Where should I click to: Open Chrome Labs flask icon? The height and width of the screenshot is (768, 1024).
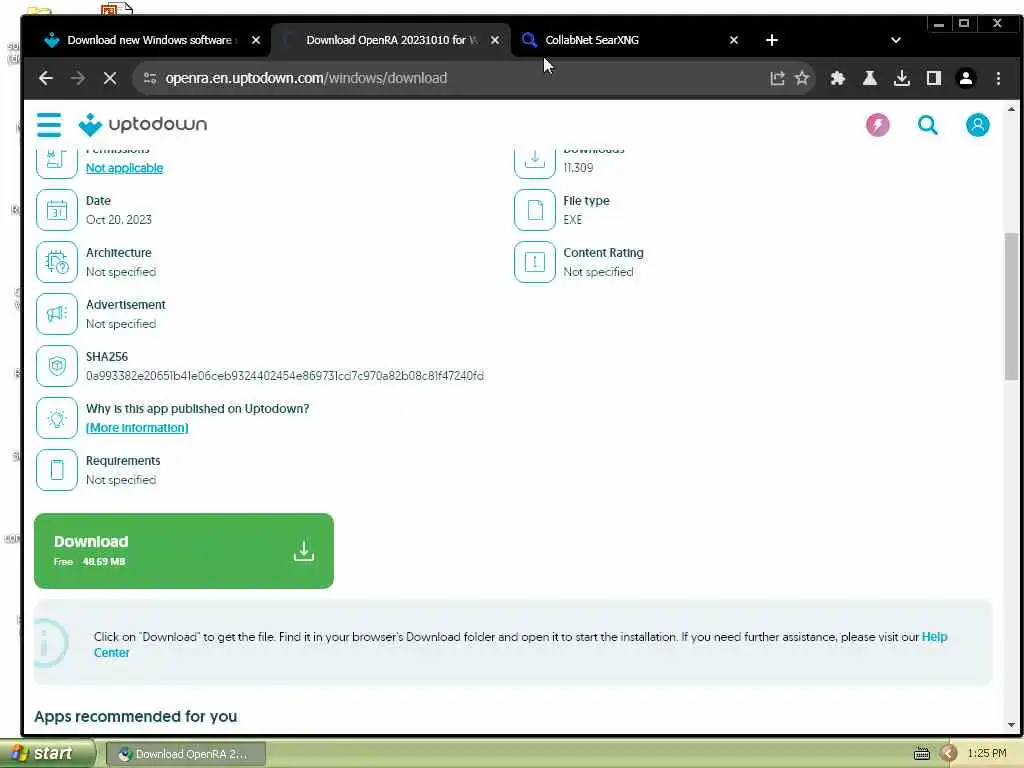(869, 78)
